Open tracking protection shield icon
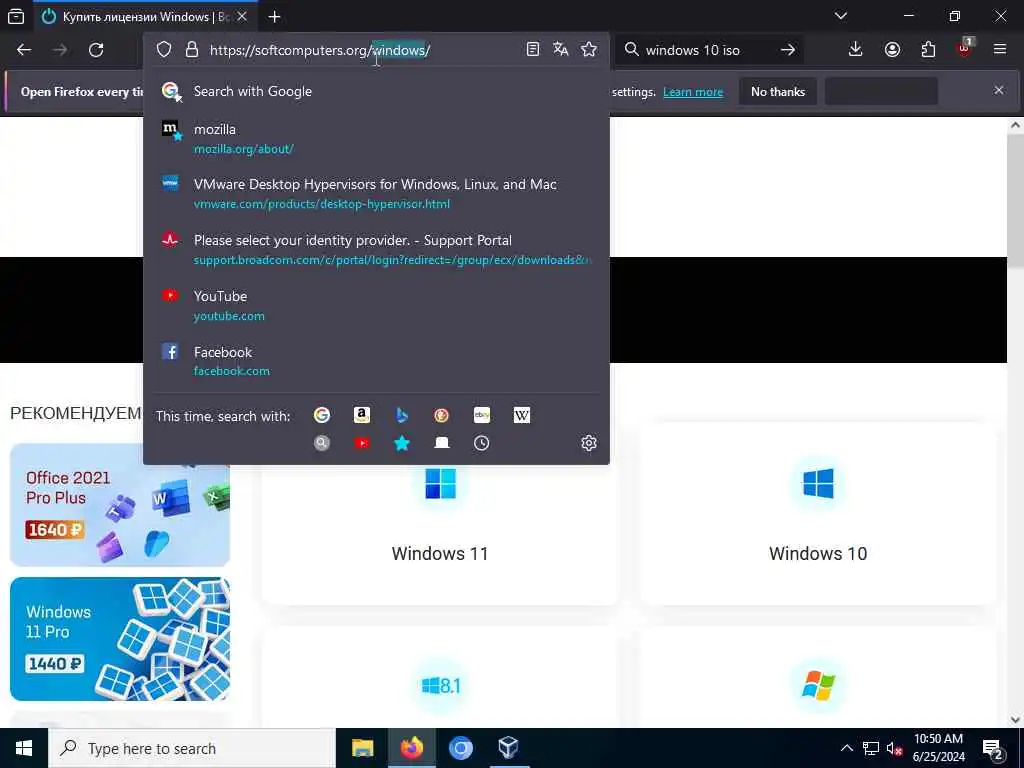This screenshot has height=768, width=1024. click(x=164, y=50)
